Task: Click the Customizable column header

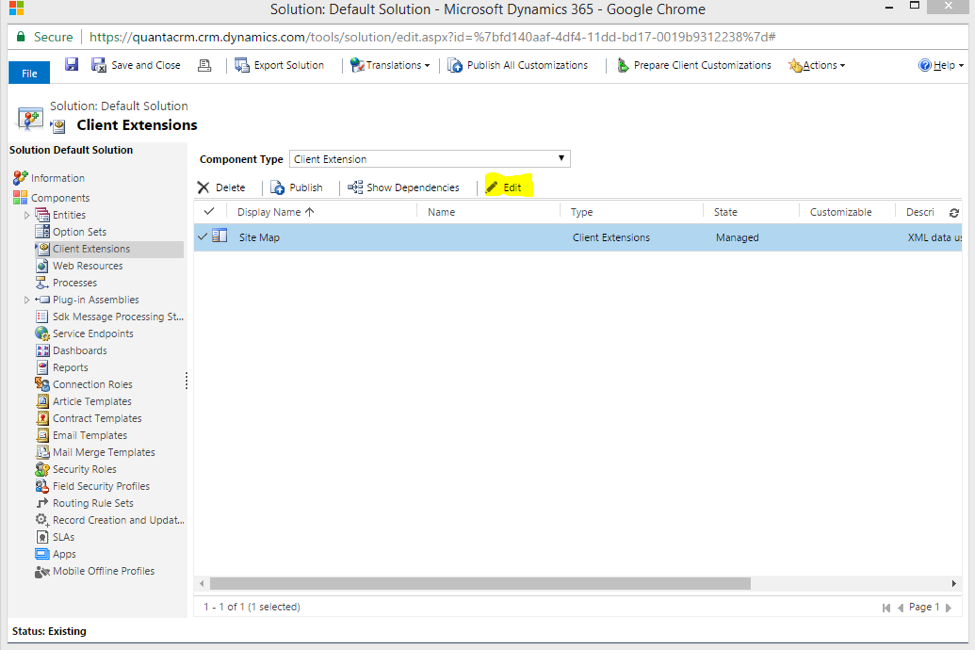Action: pos(841,212)
